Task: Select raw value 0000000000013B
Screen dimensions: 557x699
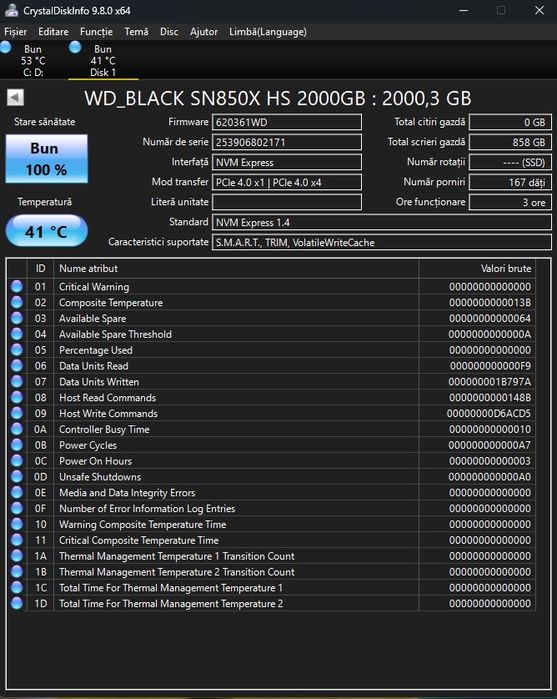Action: (490, 302)
